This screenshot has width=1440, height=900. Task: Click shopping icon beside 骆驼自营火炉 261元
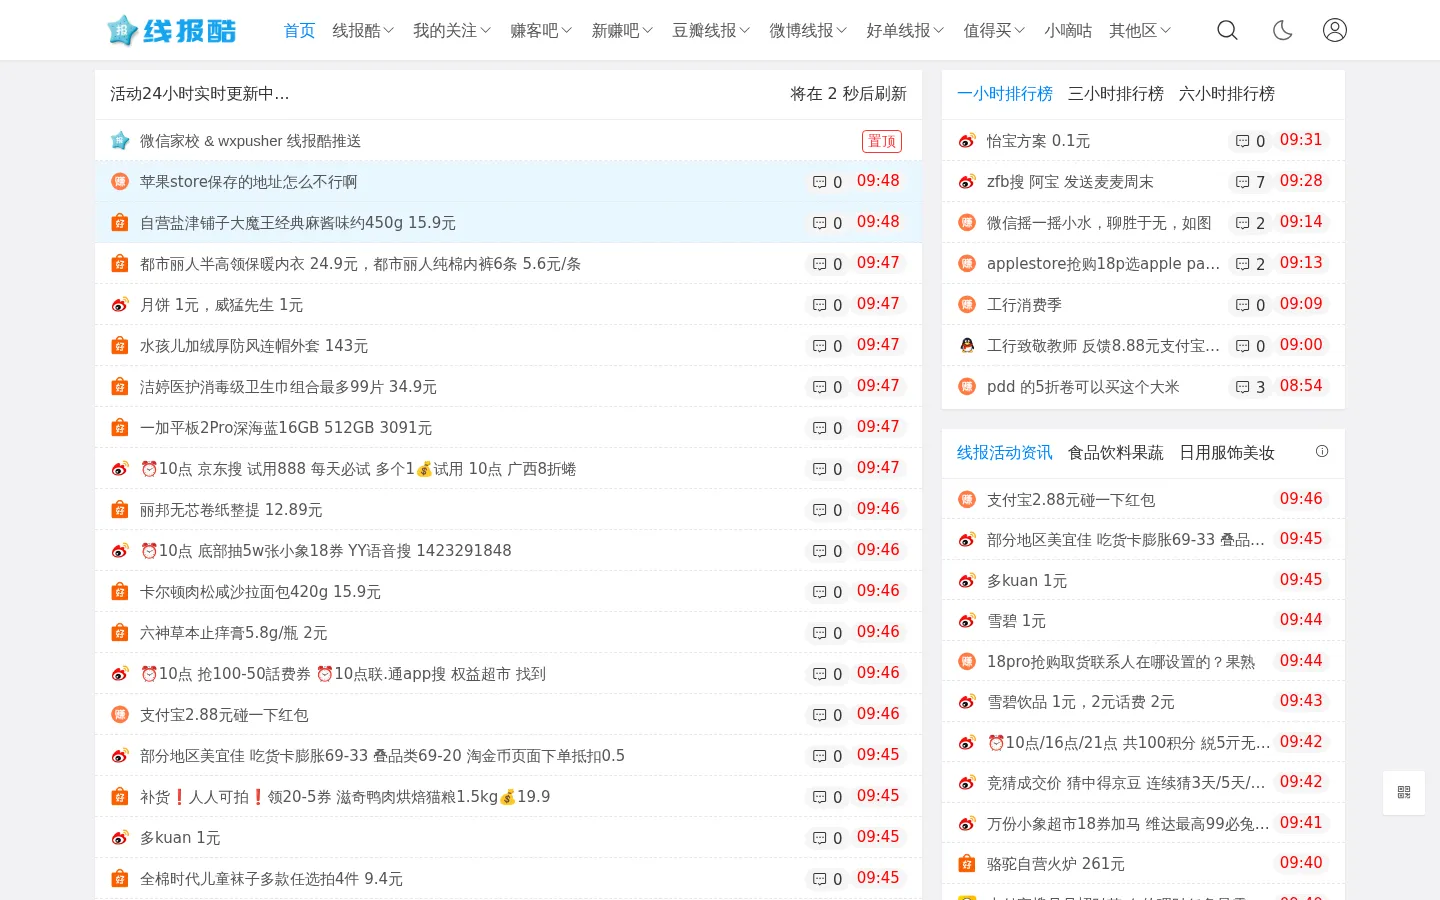coord(967,863)
